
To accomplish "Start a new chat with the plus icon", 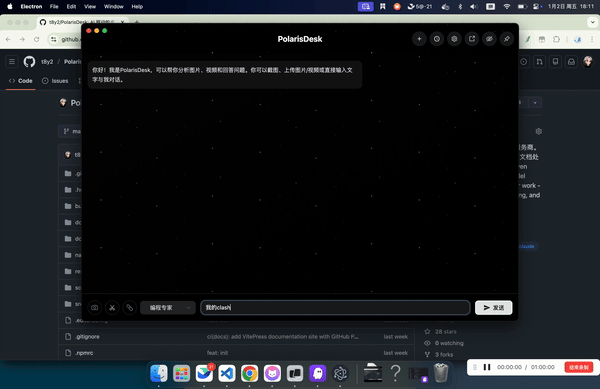I will pos(419,39).
